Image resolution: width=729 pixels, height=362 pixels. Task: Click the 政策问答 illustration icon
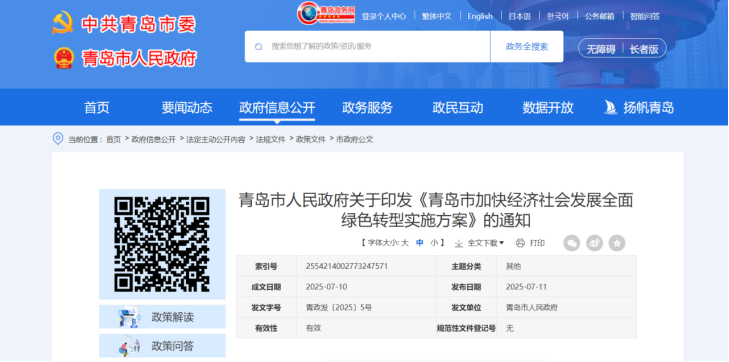point(130,346)
